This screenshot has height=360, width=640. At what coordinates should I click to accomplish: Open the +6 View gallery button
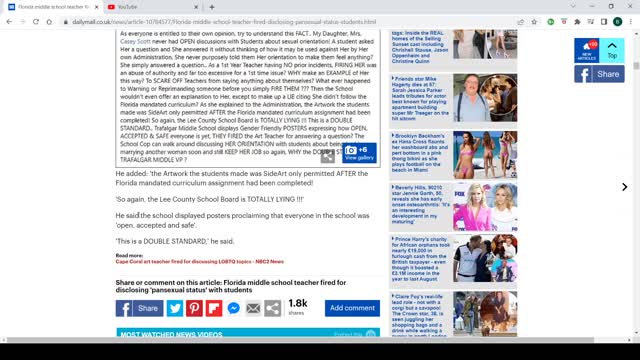(x=359, y=153)
